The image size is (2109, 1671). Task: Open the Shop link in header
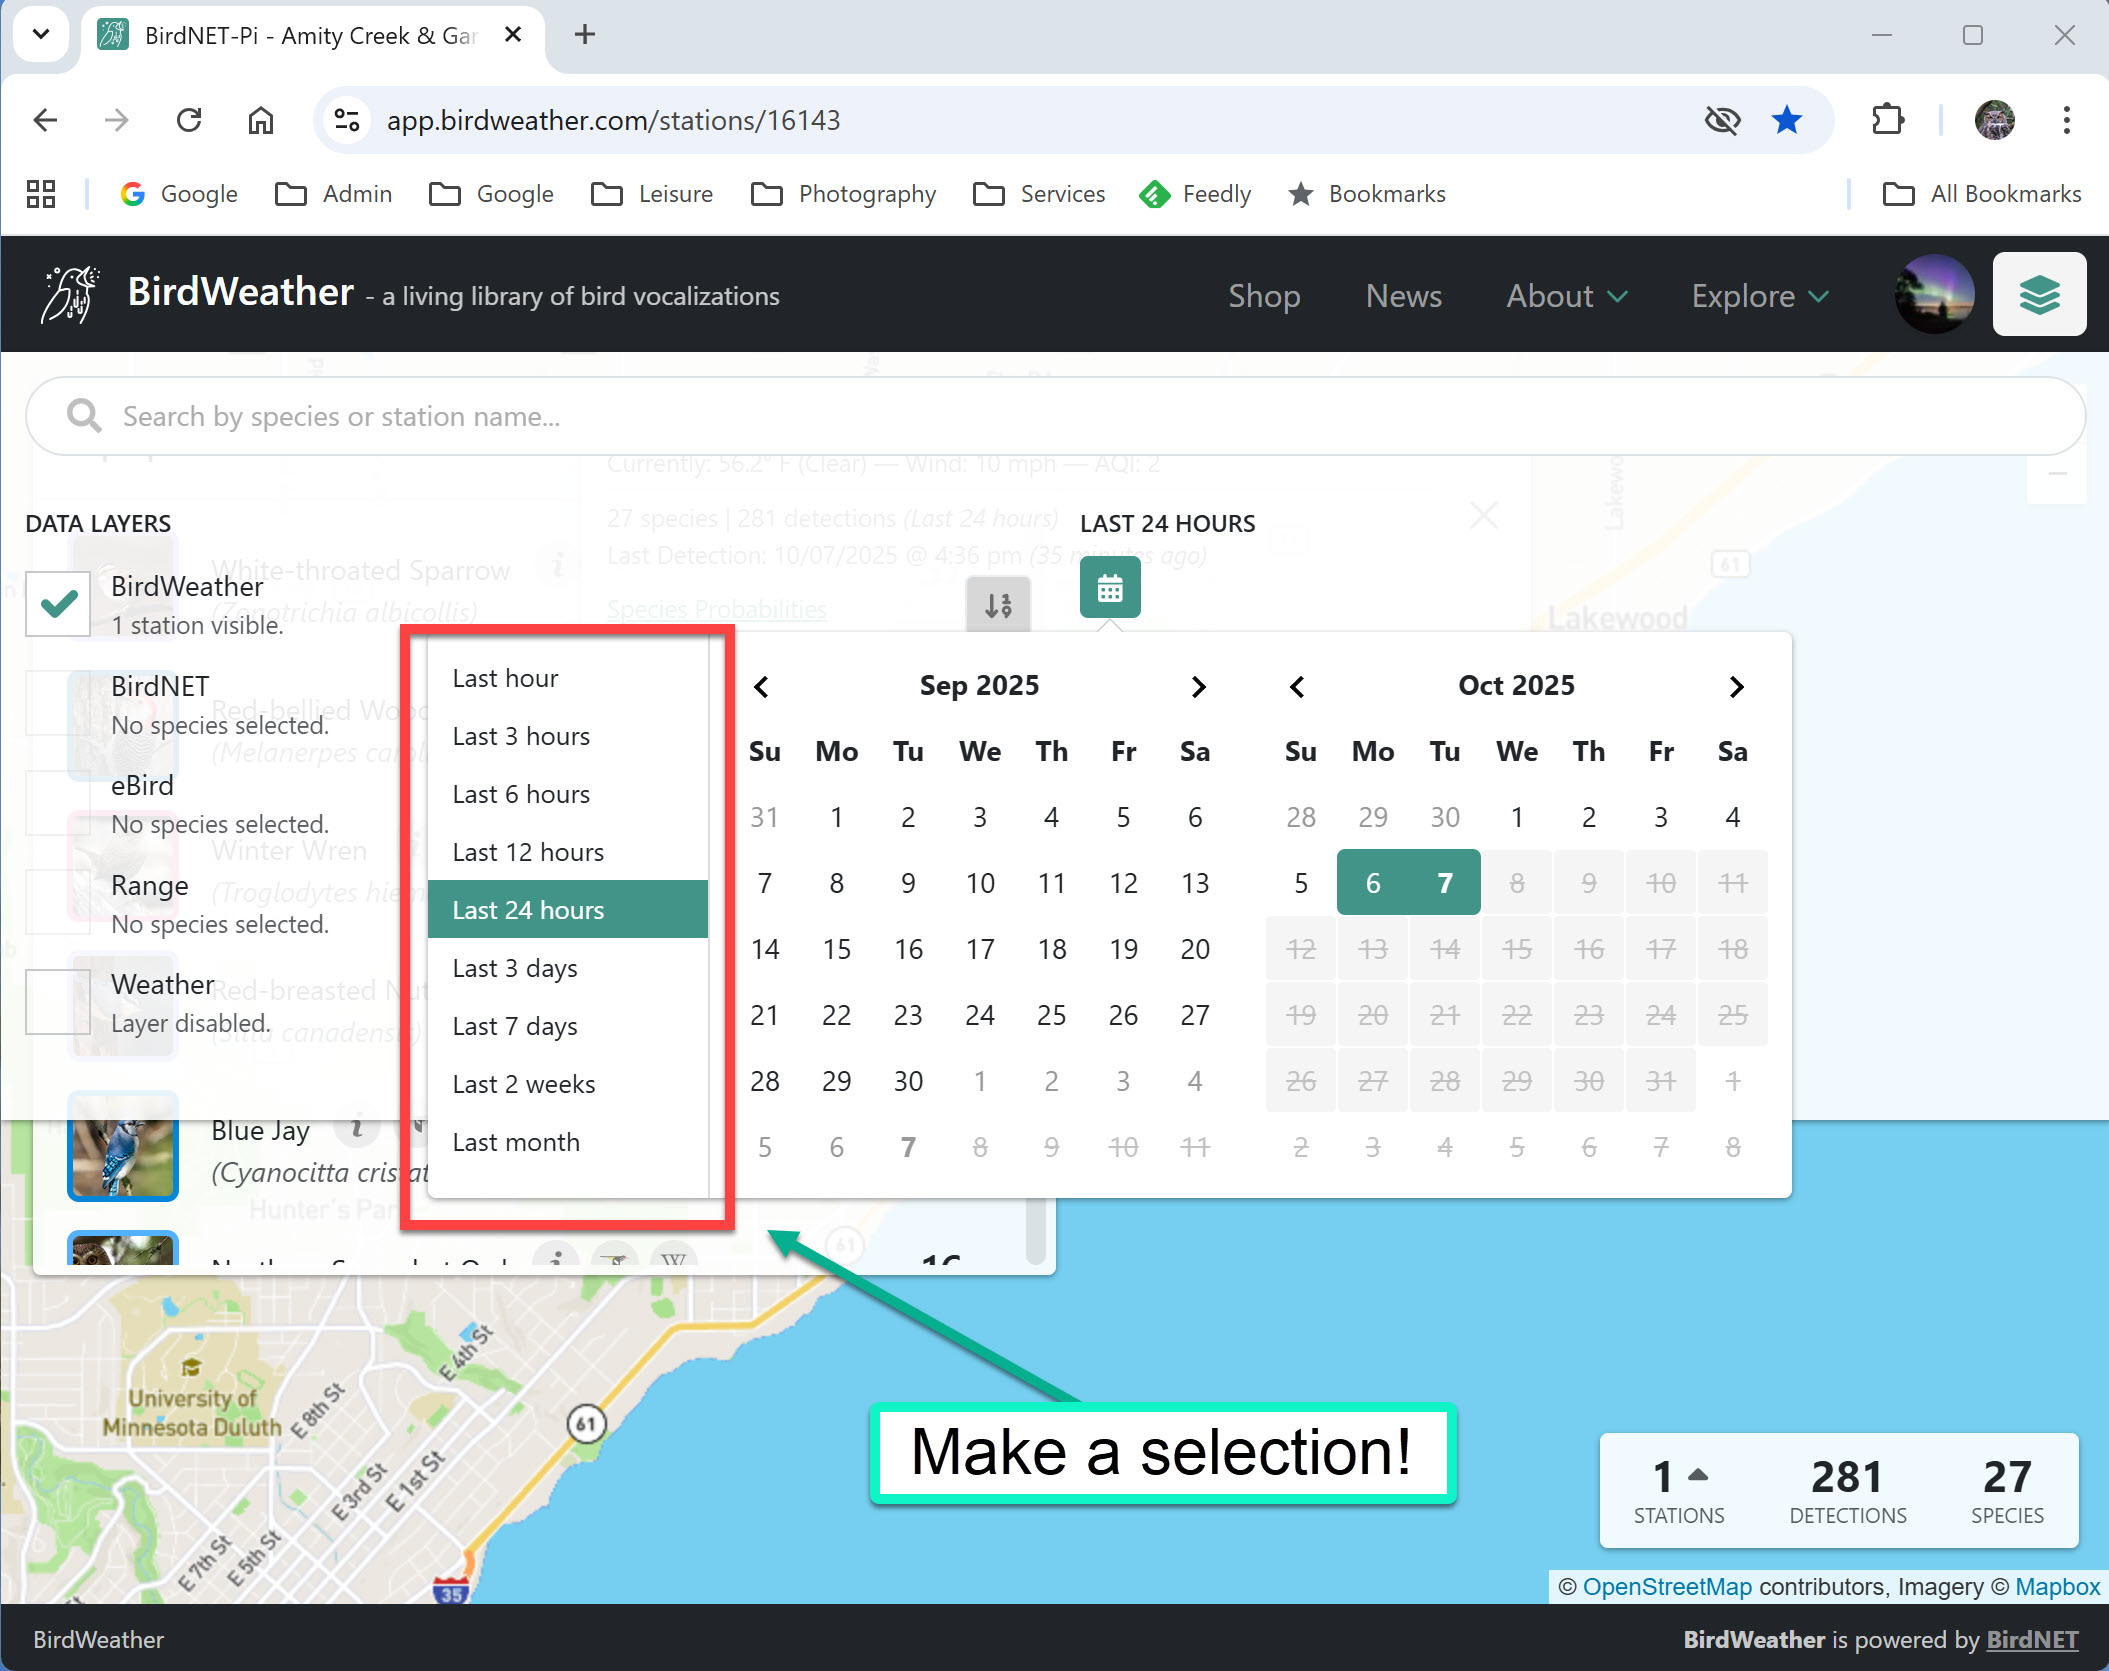(x=1264, y=296)
